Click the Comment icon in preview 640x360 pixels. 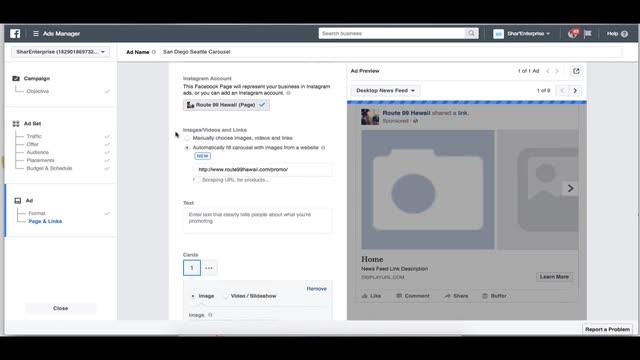[x=399, y=296]
